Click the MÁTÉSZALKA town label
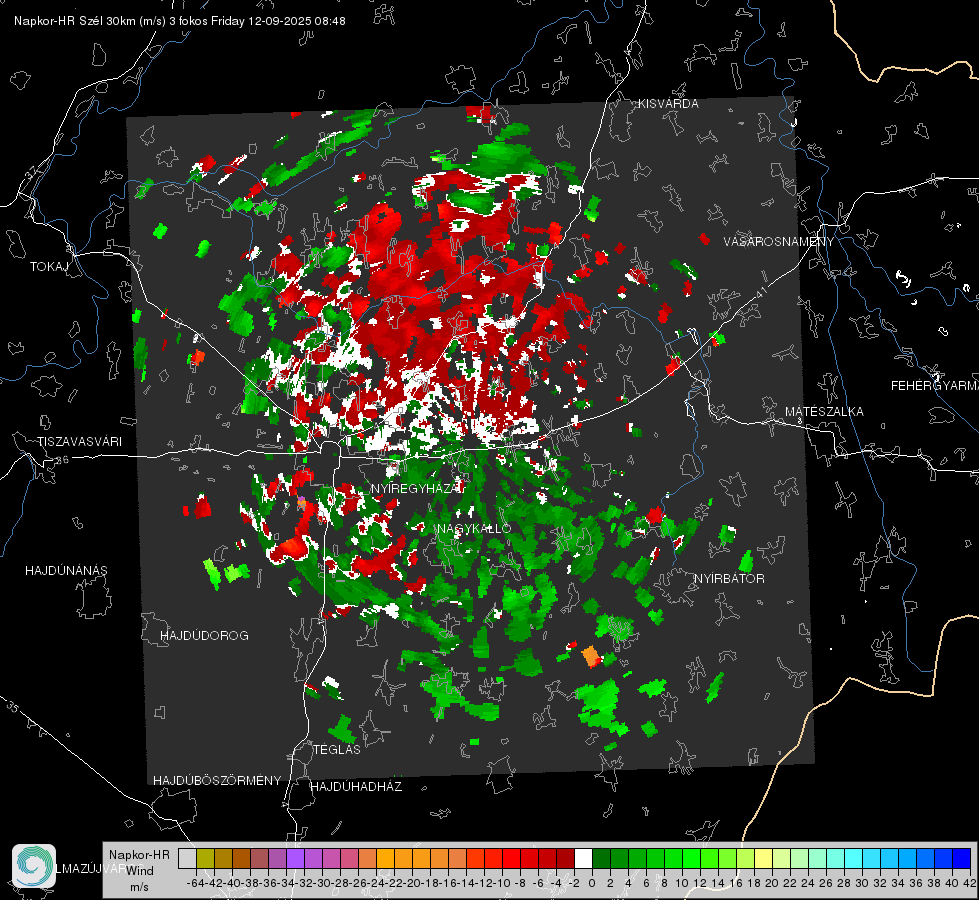The height and width of the screenshot is (900, 979). 824,412
